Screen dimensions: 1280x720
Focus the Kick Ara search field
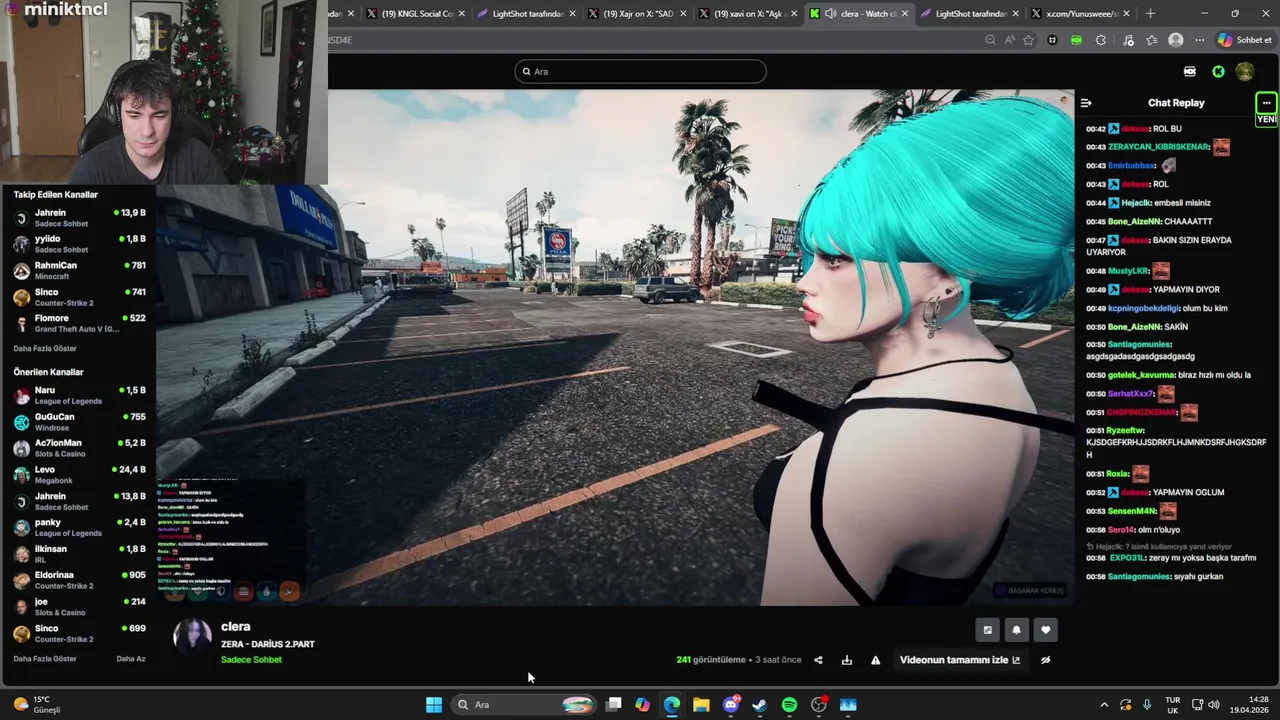coord(641,72)
